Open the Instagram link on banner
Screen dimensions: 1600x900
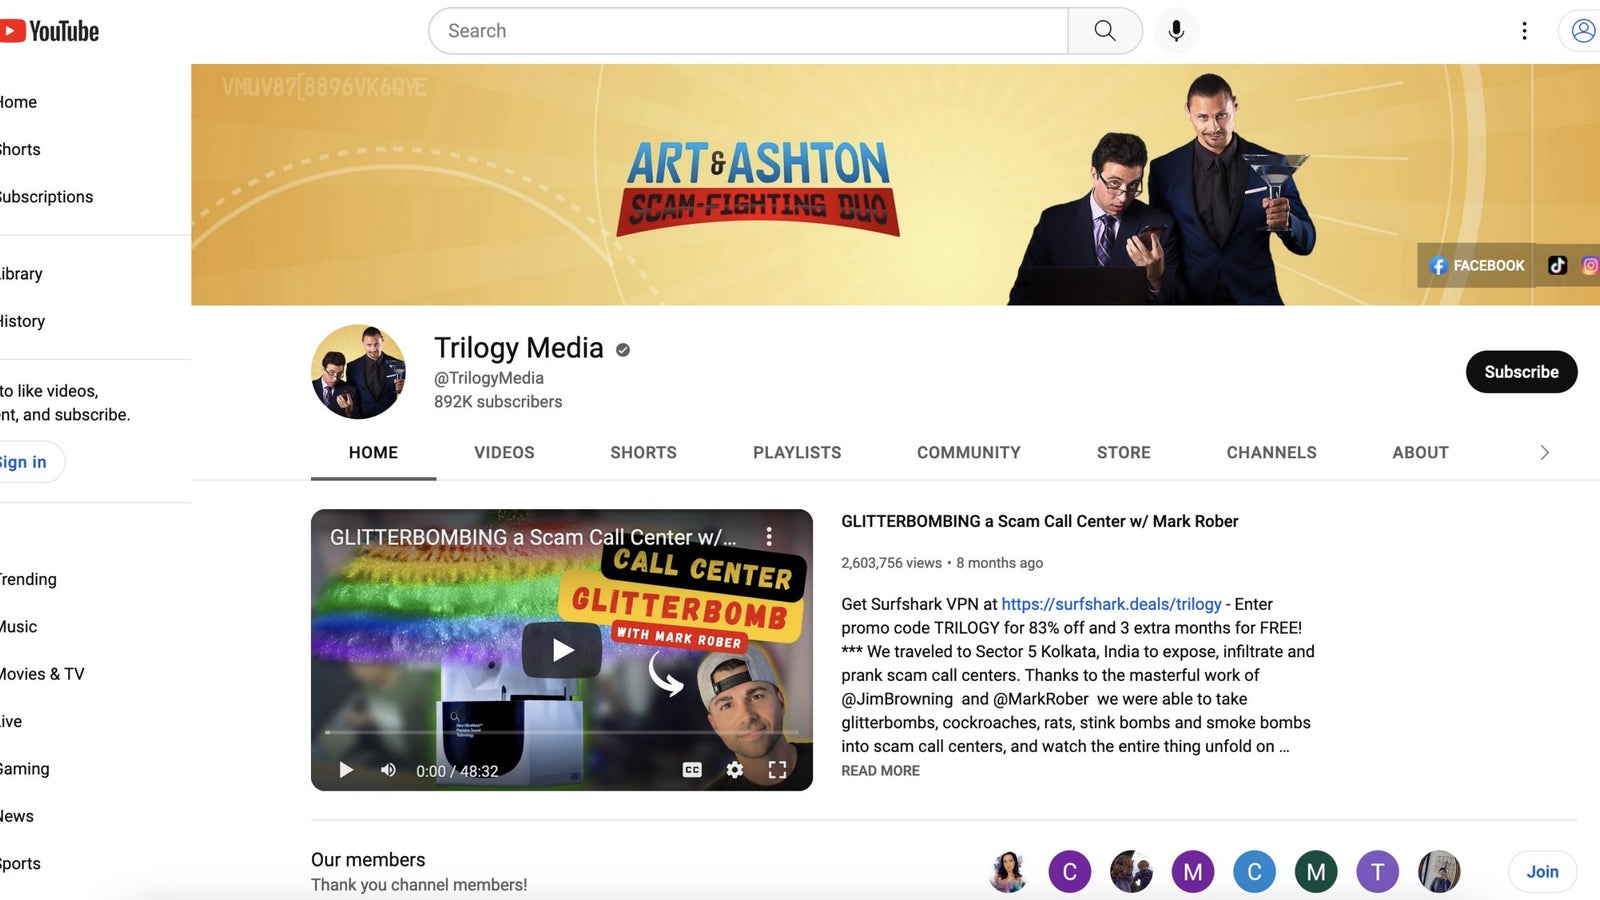click(1590, 265)
